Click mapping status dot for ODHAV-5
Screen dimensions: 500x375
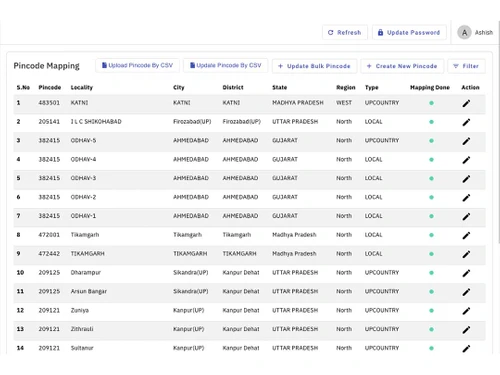coord(431,141)
